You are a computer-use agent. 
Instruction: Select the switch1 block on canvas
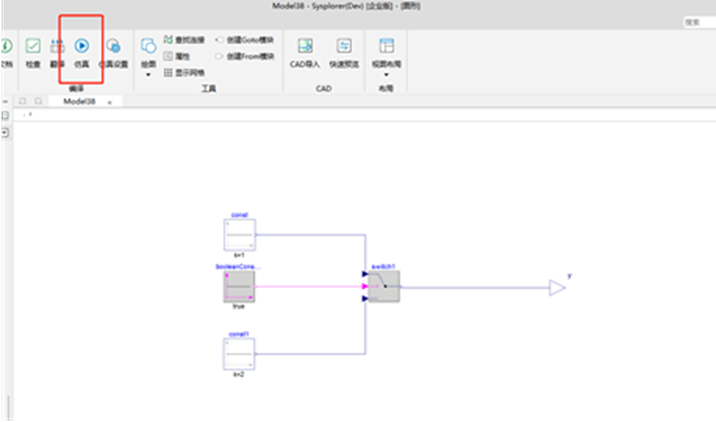tap(384, 286)
